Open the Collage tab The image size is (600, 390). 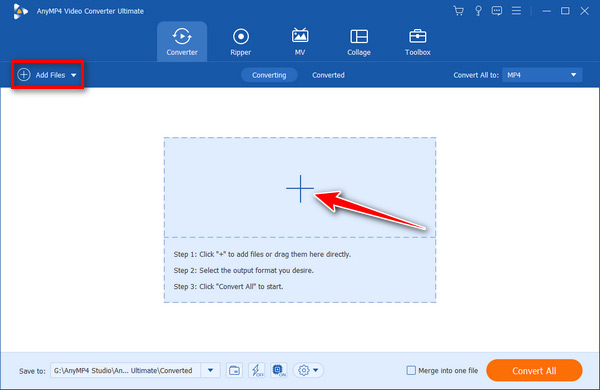click(x=359, y=42)
